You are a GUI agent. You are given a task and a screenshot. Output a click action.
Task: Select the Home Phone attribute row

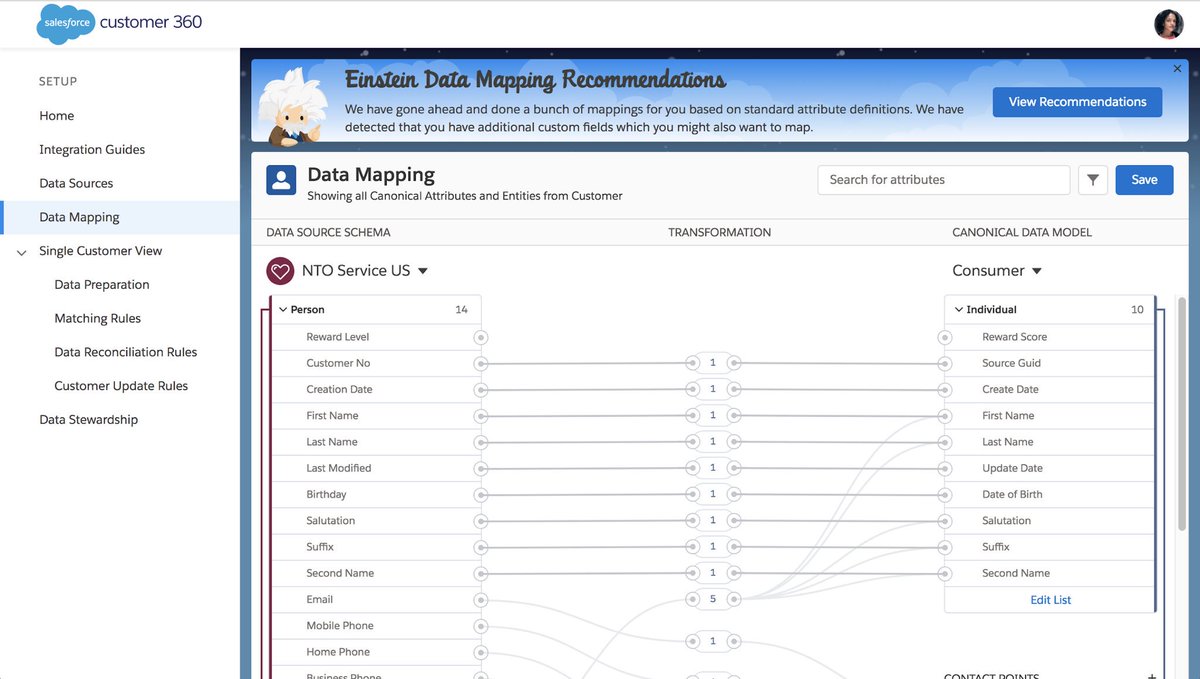coord(376,652)
